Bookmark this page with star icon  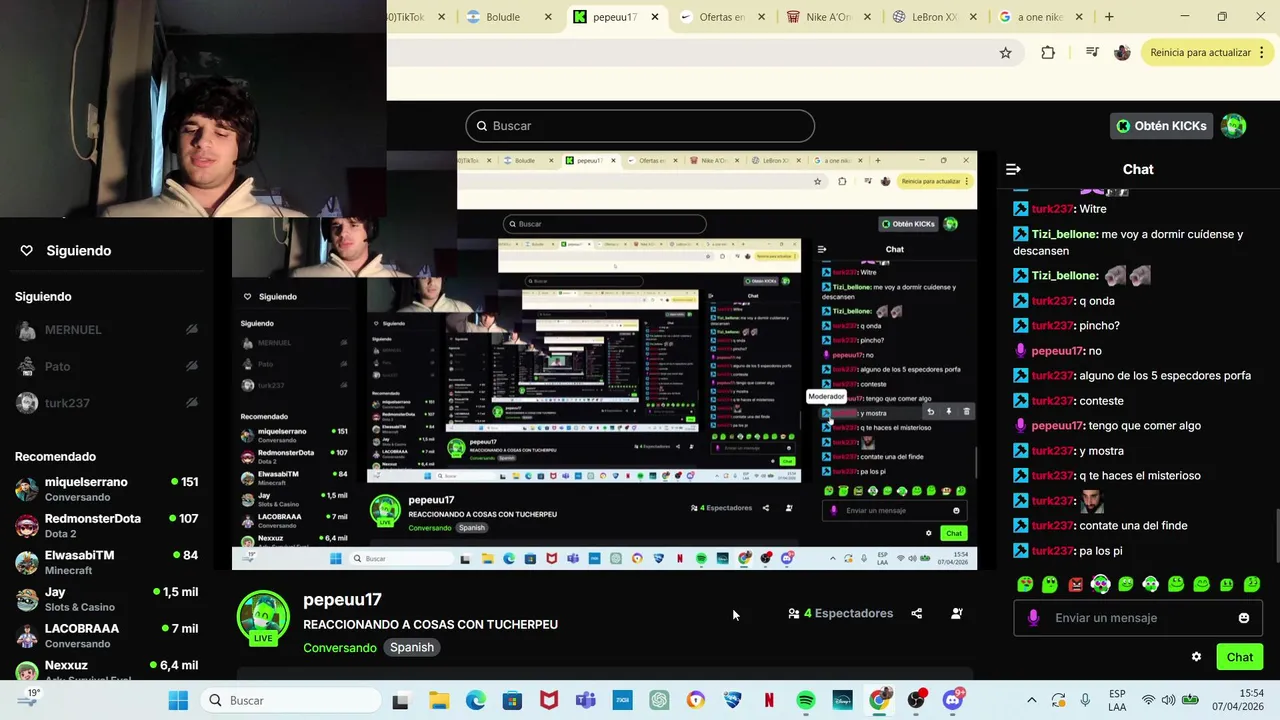[x=1006, y=53]
